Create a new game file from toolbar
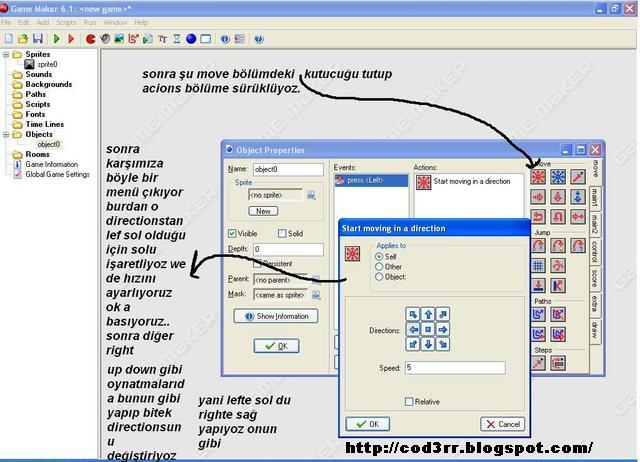Screen dimensions: 640x462 (9, 39)
